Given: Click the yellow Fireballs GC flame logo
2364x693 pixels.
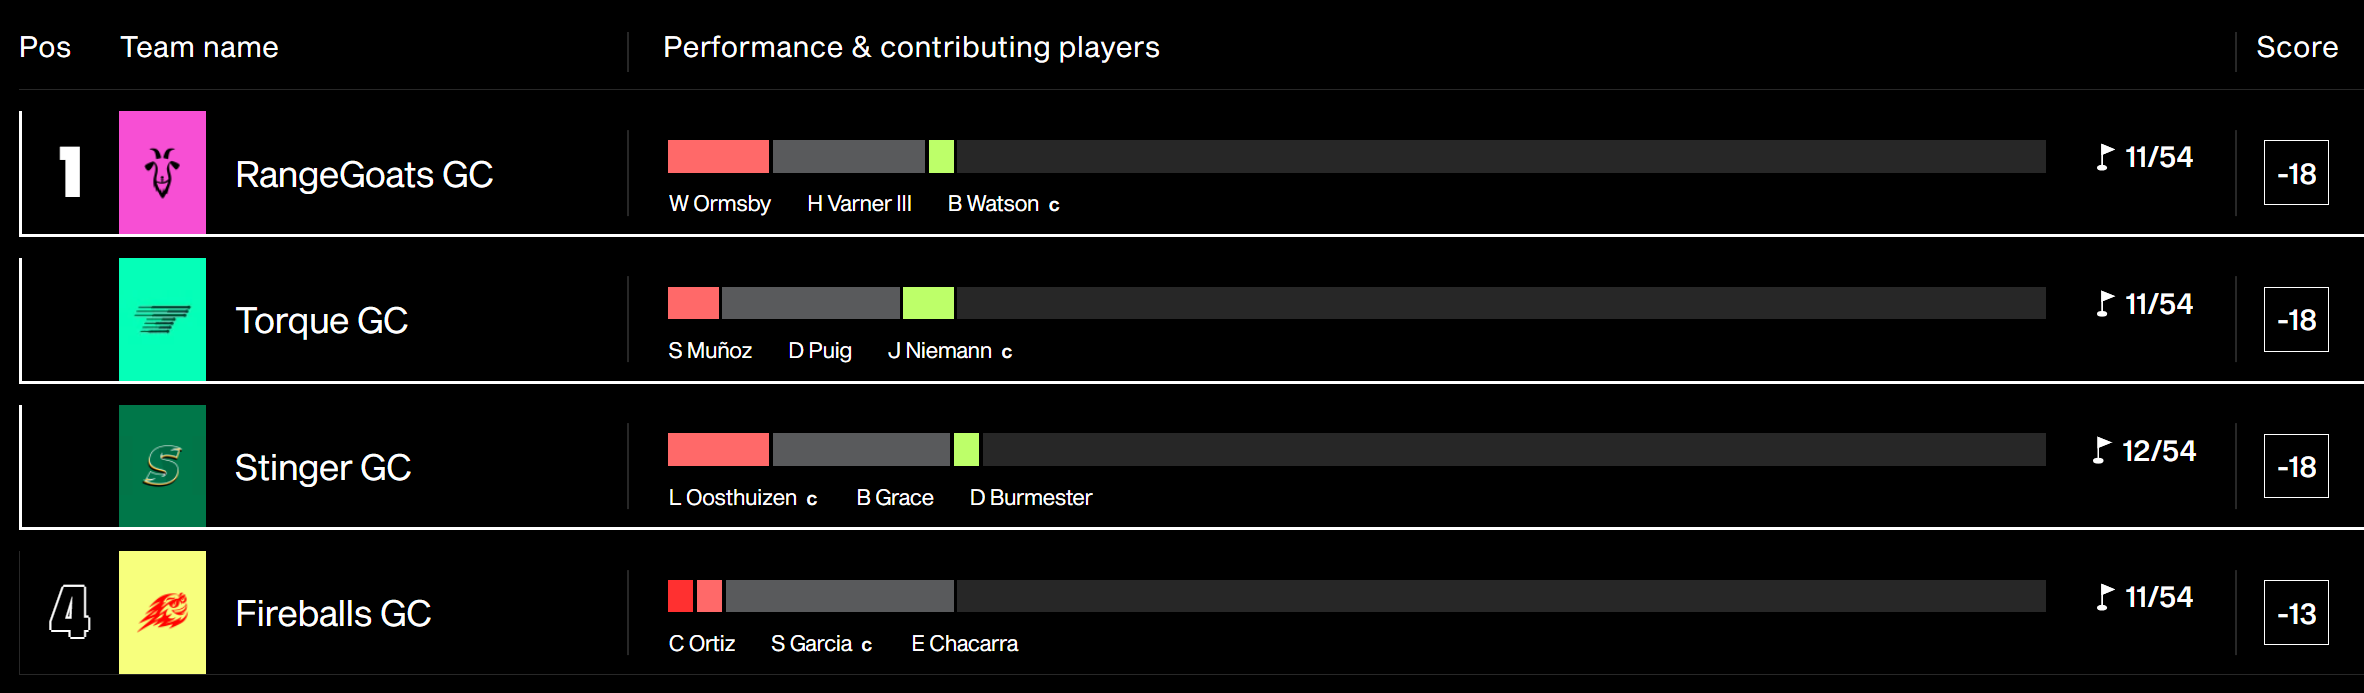Looking at the screenshot, I should point(162,612).
